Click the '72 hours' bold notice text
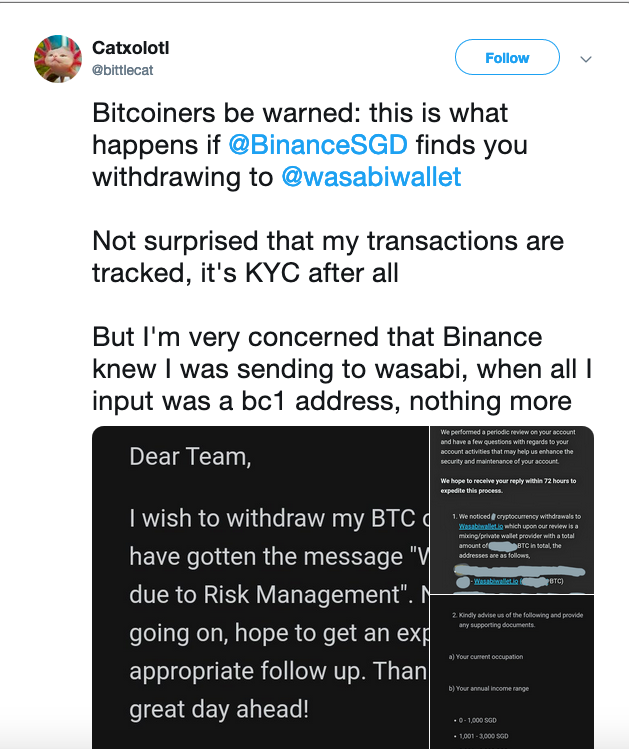The width and height of the screenshot is (629, 749). coord(508,486)
